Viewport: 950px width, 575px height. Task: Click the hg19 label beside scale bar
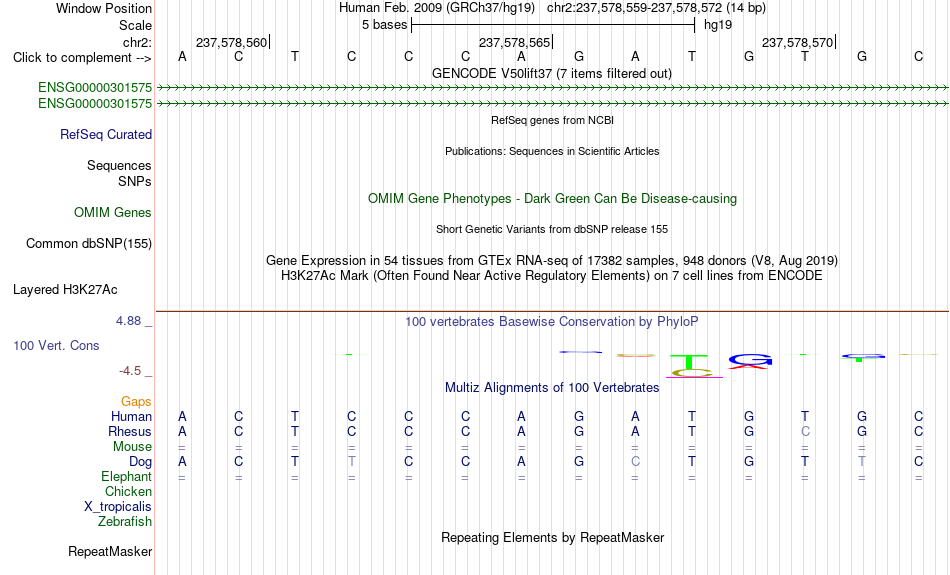pyautogui.click(x=718, y=25)
